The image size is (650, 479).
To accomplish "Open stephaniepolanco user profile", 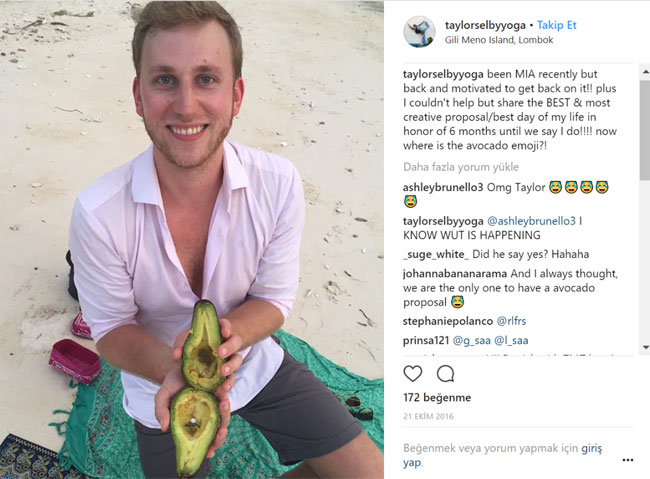I will 448,323.
